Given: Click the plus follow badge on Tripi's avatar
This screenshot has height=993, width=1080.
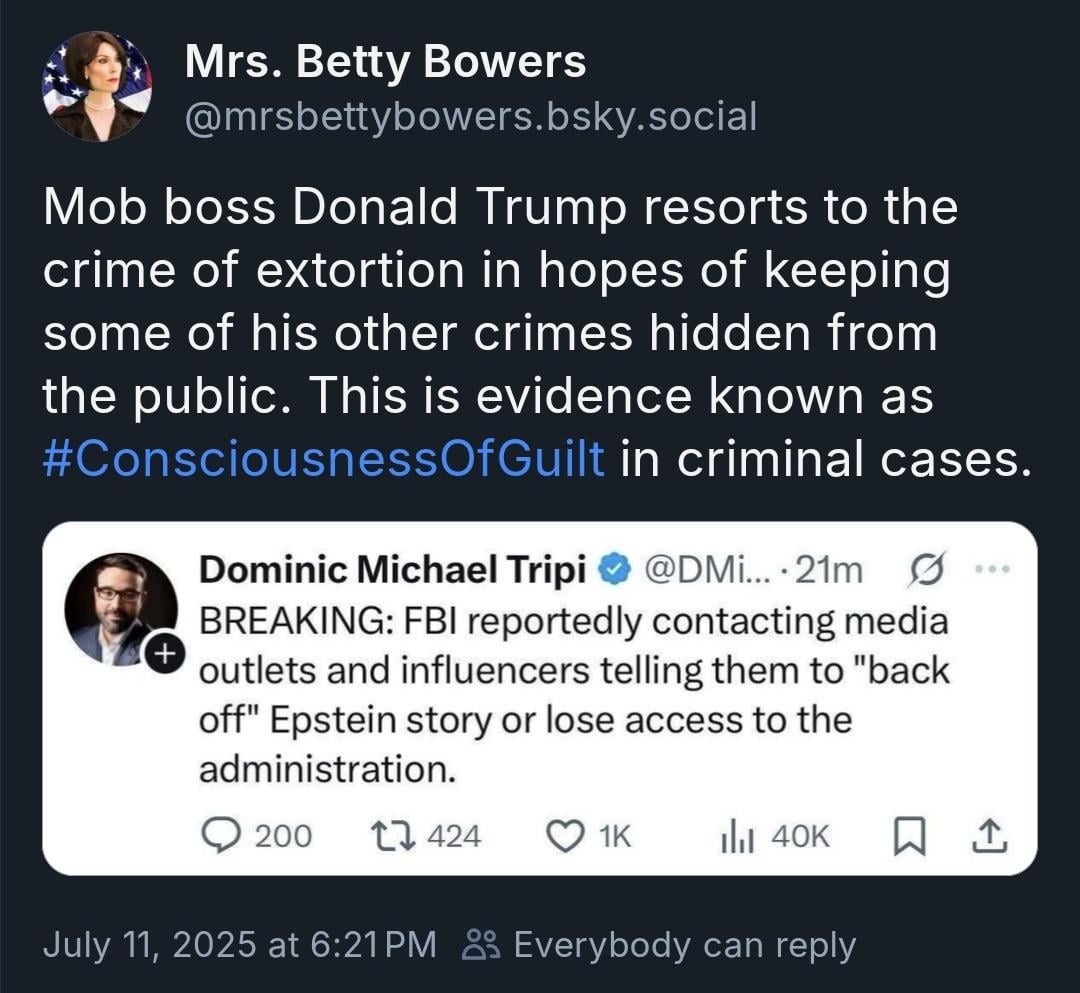Looking at the screenshot, I should [163, 653].
